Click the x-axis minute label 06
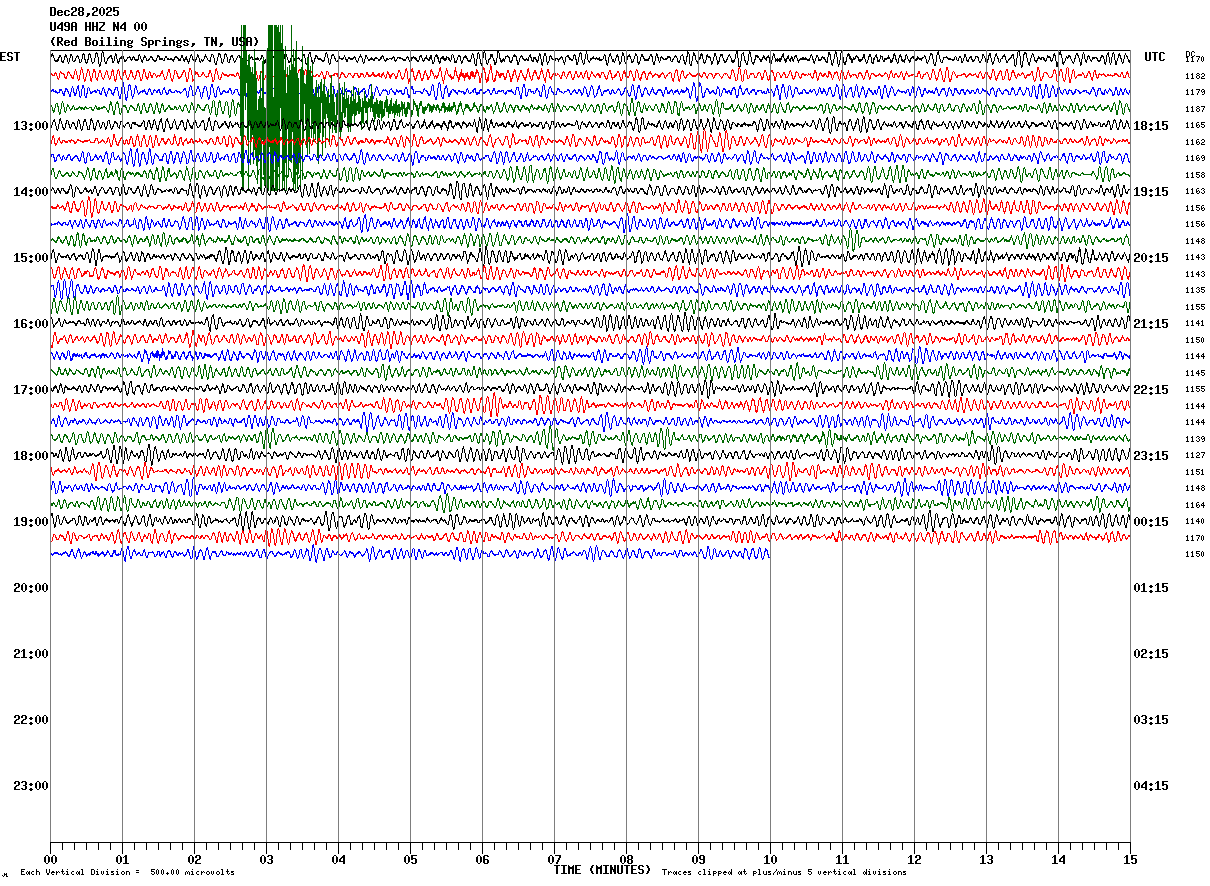Screen dimensions: 1210x886 [482, 859]
